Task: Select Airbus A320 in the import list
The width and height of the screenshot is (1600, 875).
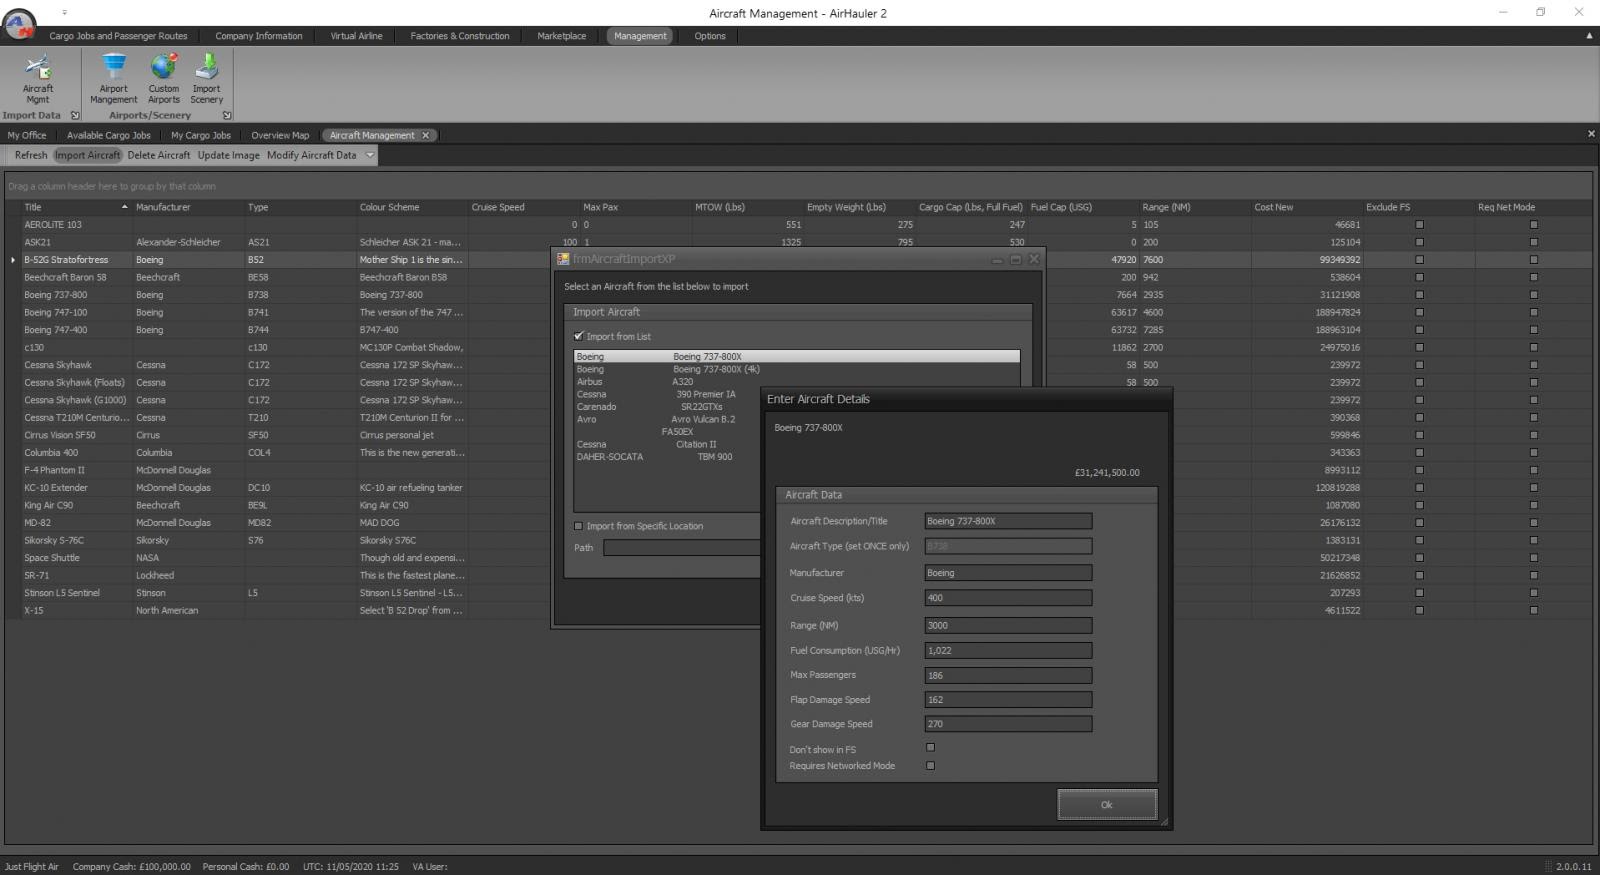Action: click(668, 382)
